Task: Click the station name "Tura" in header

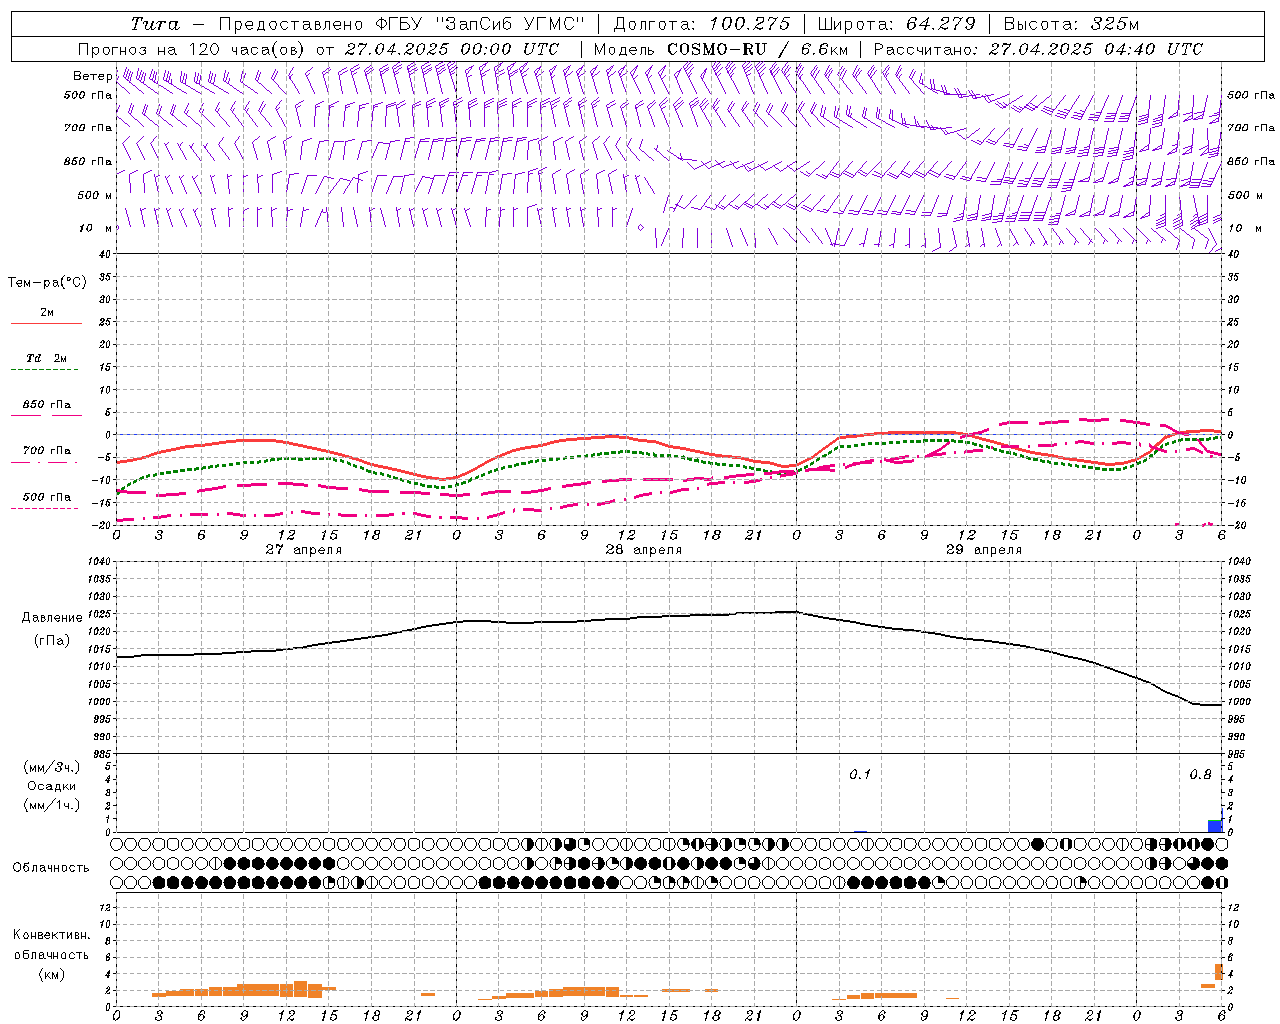Action: point(155,24)
